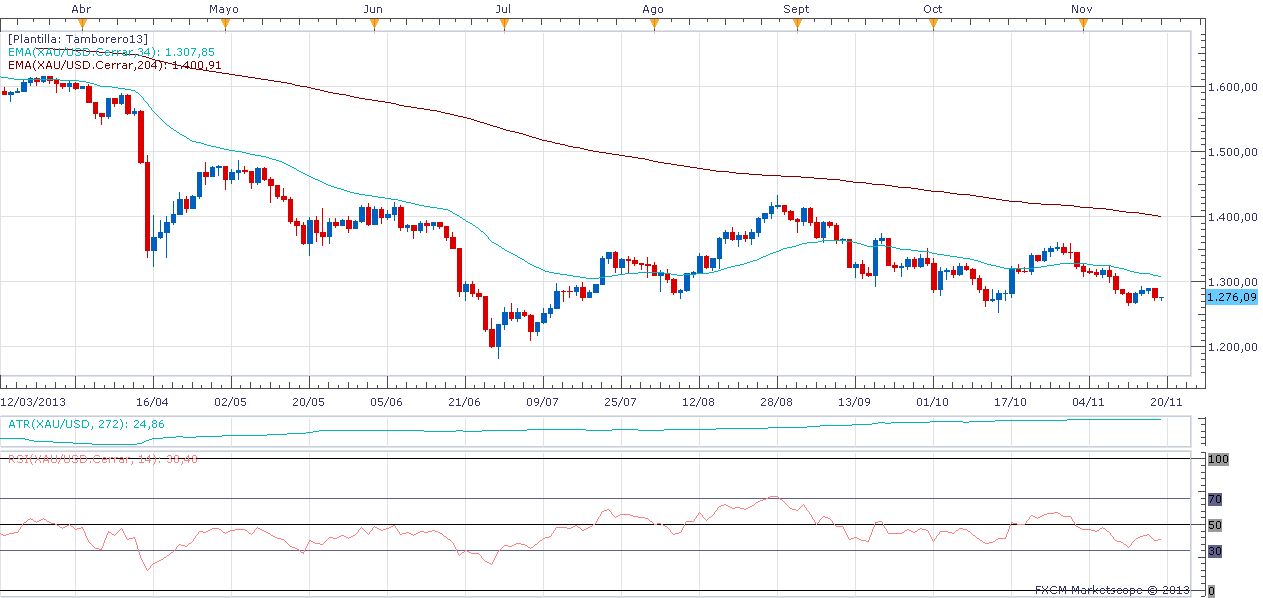Click the 17/10 date axis label
Viewport: 1263px width, 598px height.
pyautogui.click(x=1010, y=401)
